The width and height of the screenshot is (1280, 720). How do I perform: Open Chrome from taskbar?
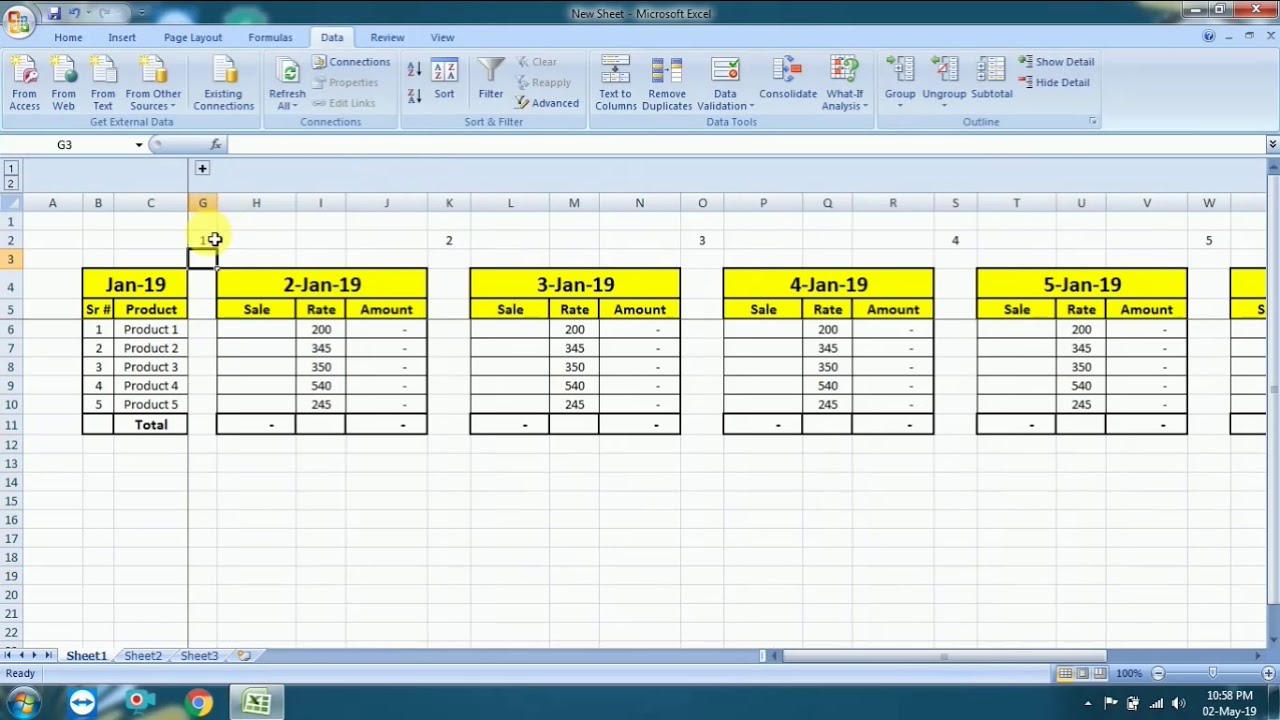point(198,703)
